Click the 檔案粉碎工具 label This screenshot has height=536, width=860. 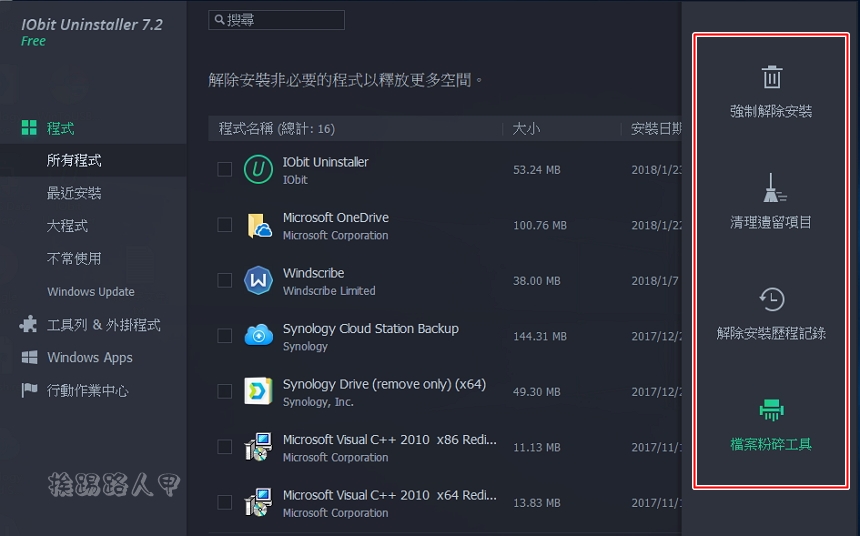(x=771, y=444)
